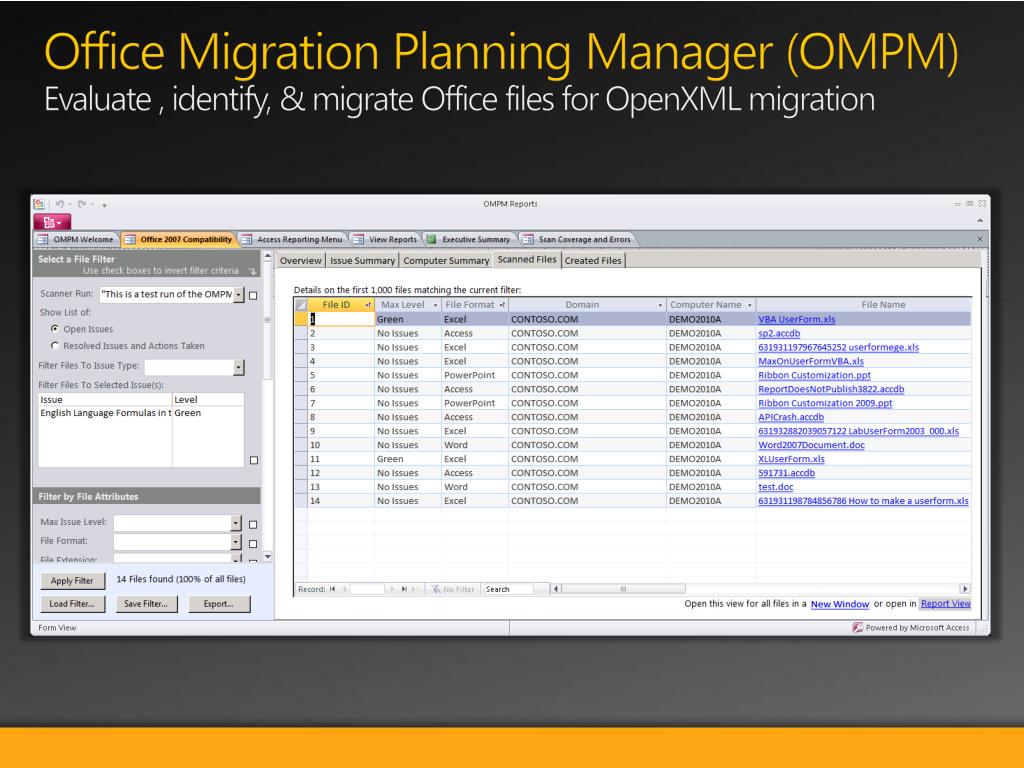Open Domain column header dropdown

[x=660, y=305]
